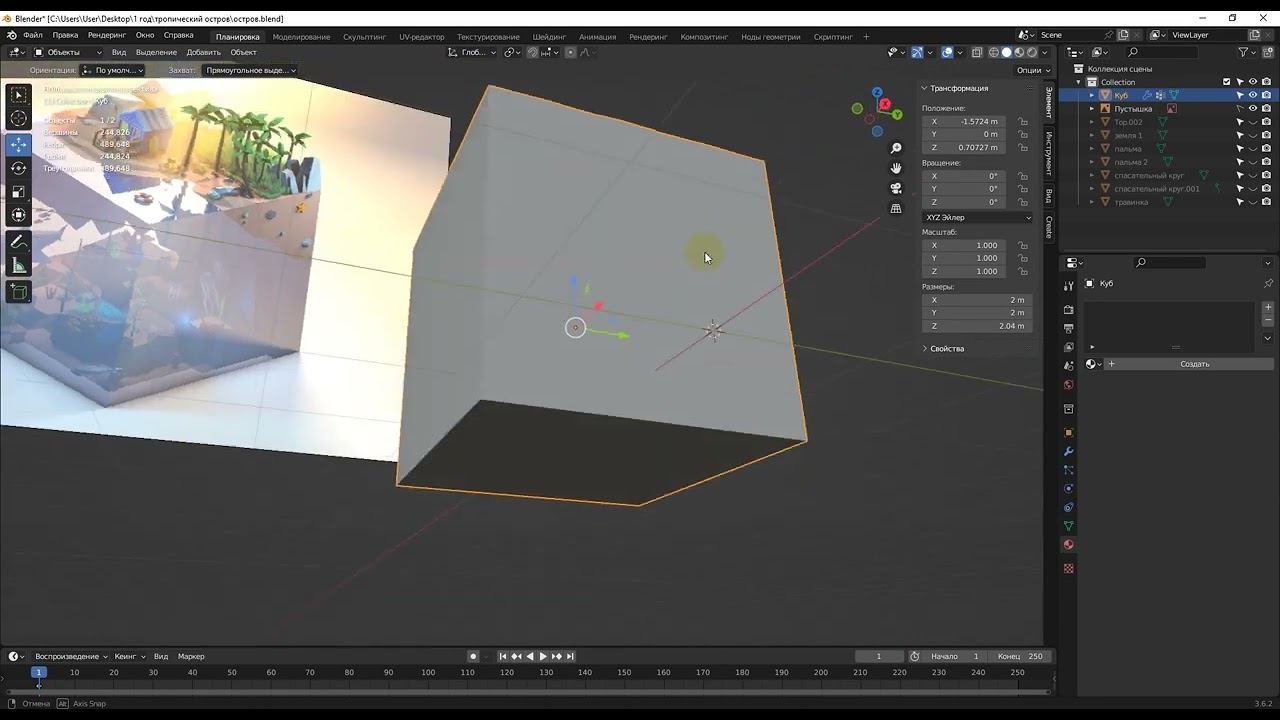The image size is (1280, 720).
Task: Activate the combined Transform tool
Action: click(18, 215)
